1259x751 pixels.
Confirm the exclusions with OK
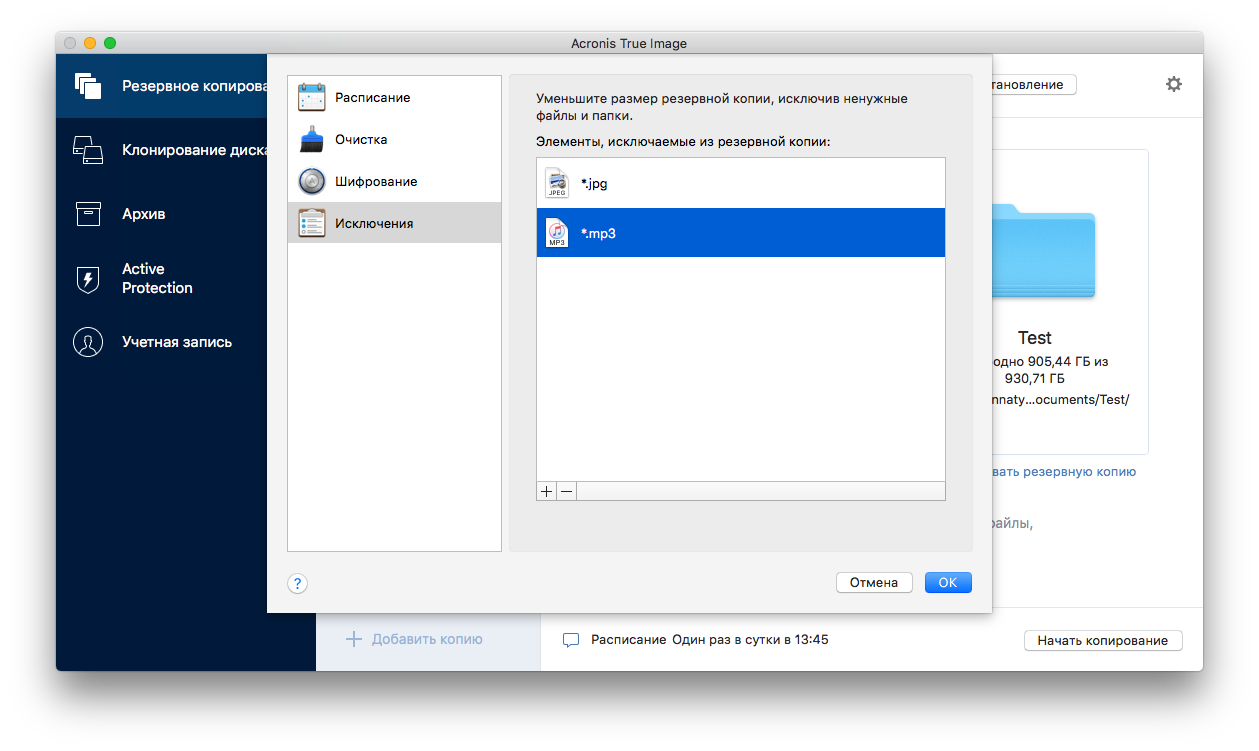tap(948, 582)
